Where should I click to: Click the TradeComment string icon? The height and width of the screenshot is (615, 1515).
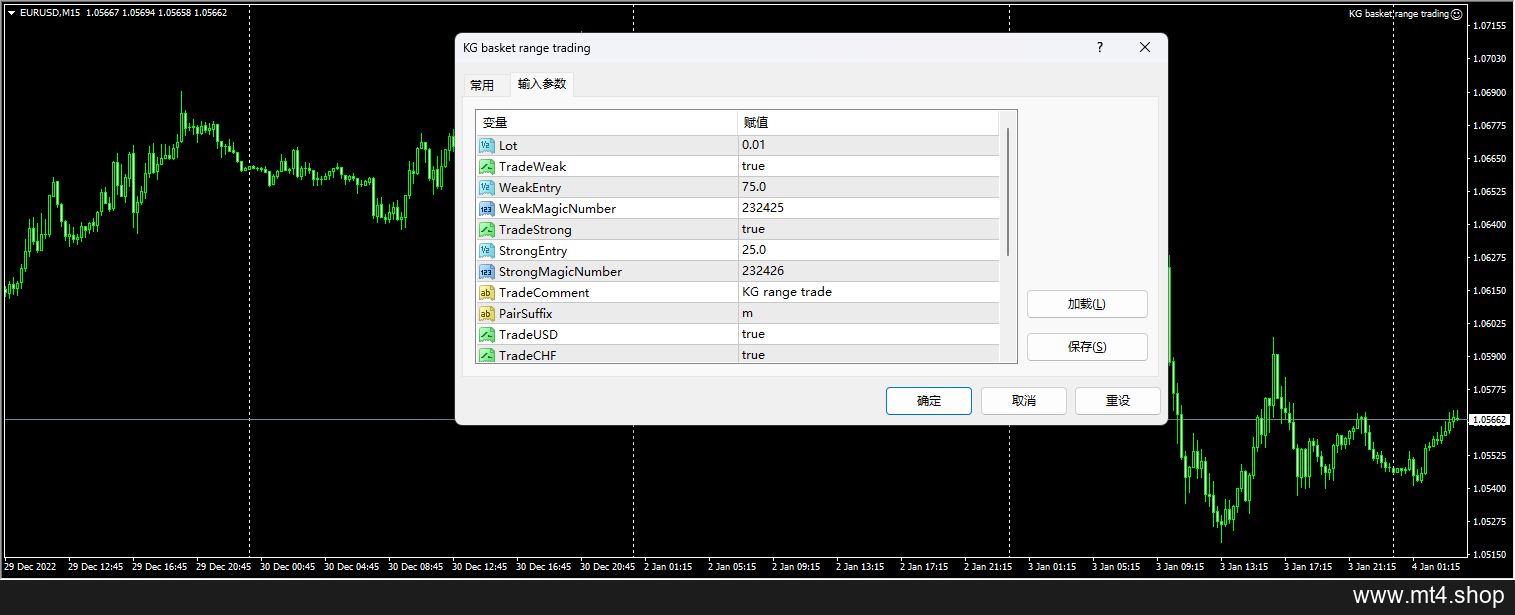(487, 293)
